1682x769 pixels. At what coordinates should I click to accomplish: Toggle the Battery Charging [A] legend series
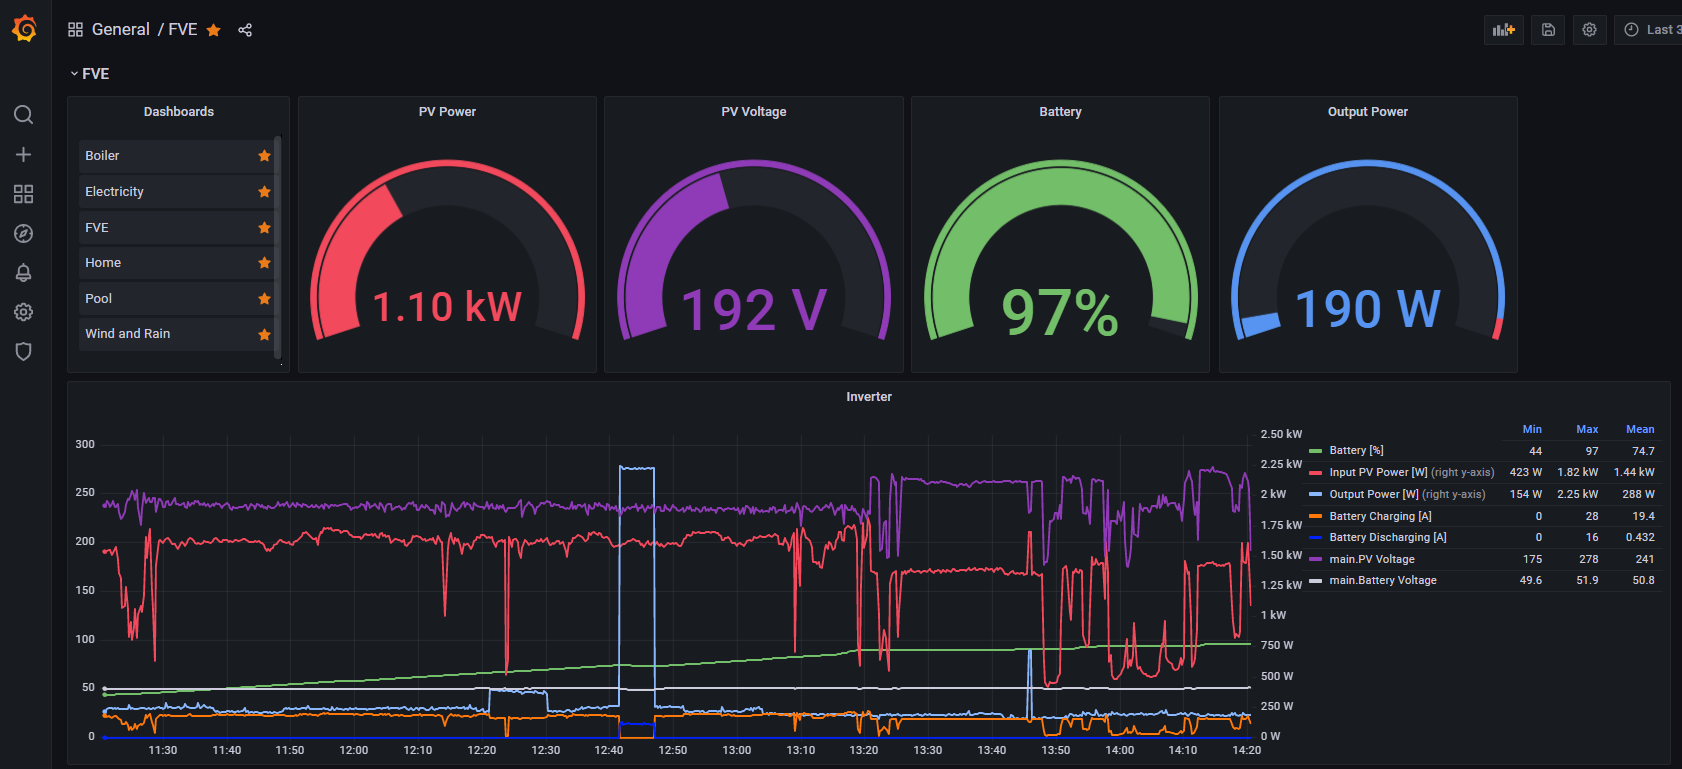[x=1380, y=516]
